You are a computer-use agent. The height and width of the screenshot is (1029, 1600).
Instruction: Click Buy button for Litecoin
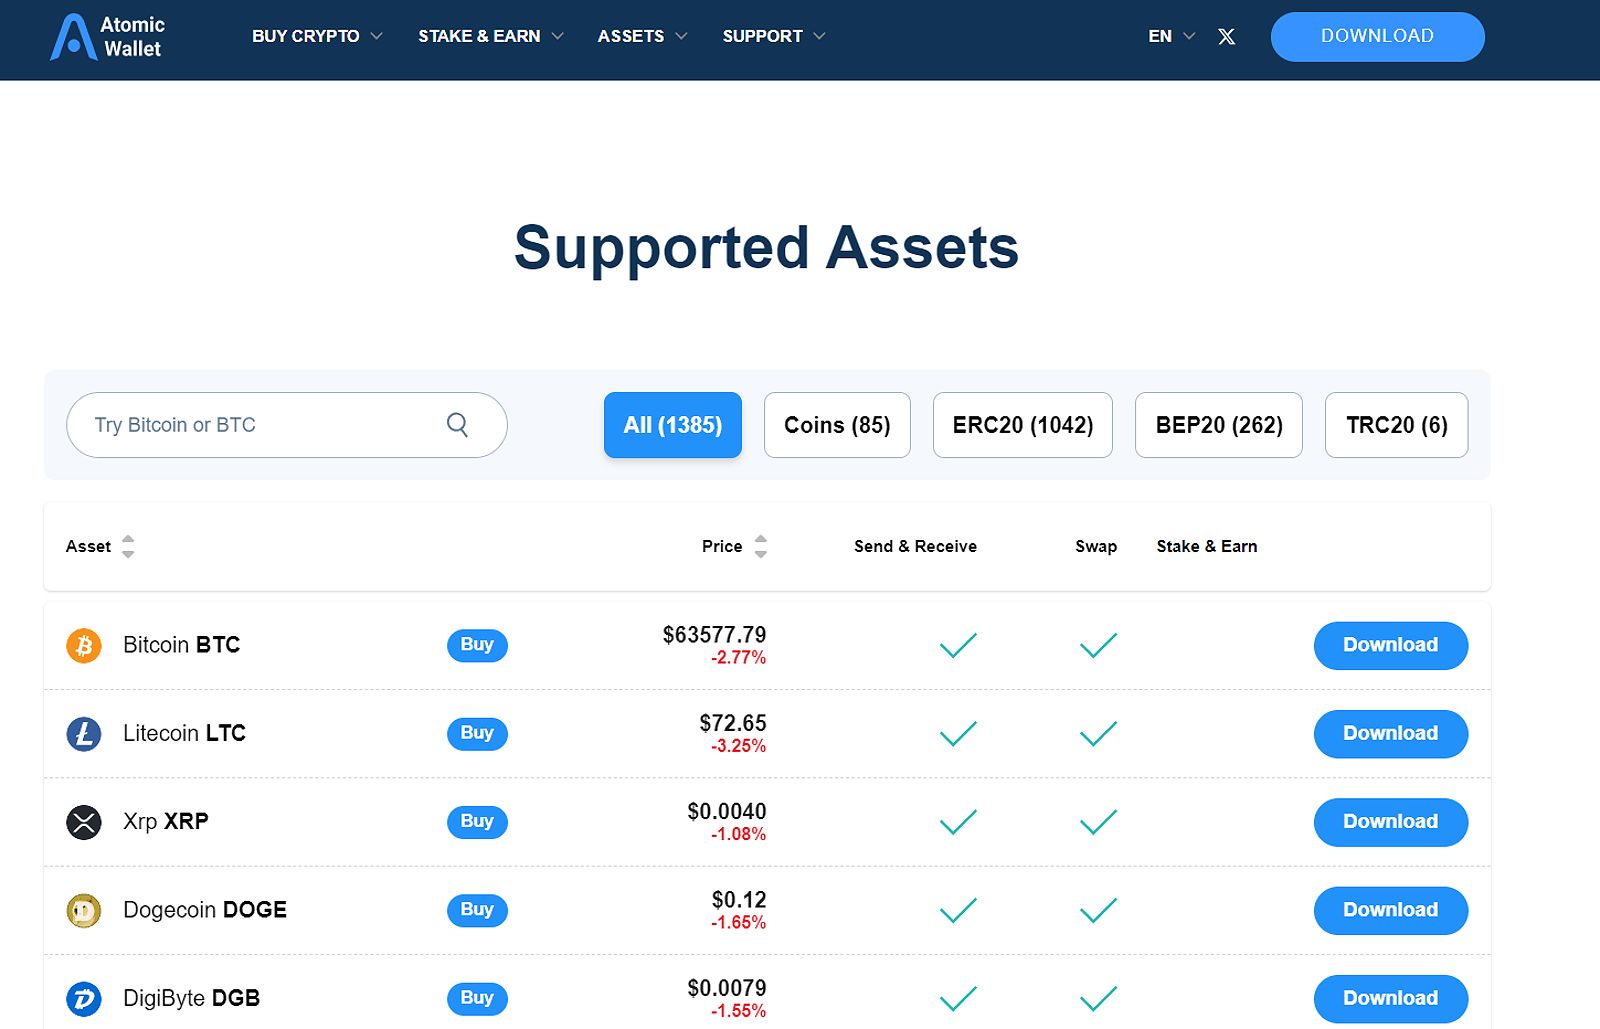pos(477,733)
